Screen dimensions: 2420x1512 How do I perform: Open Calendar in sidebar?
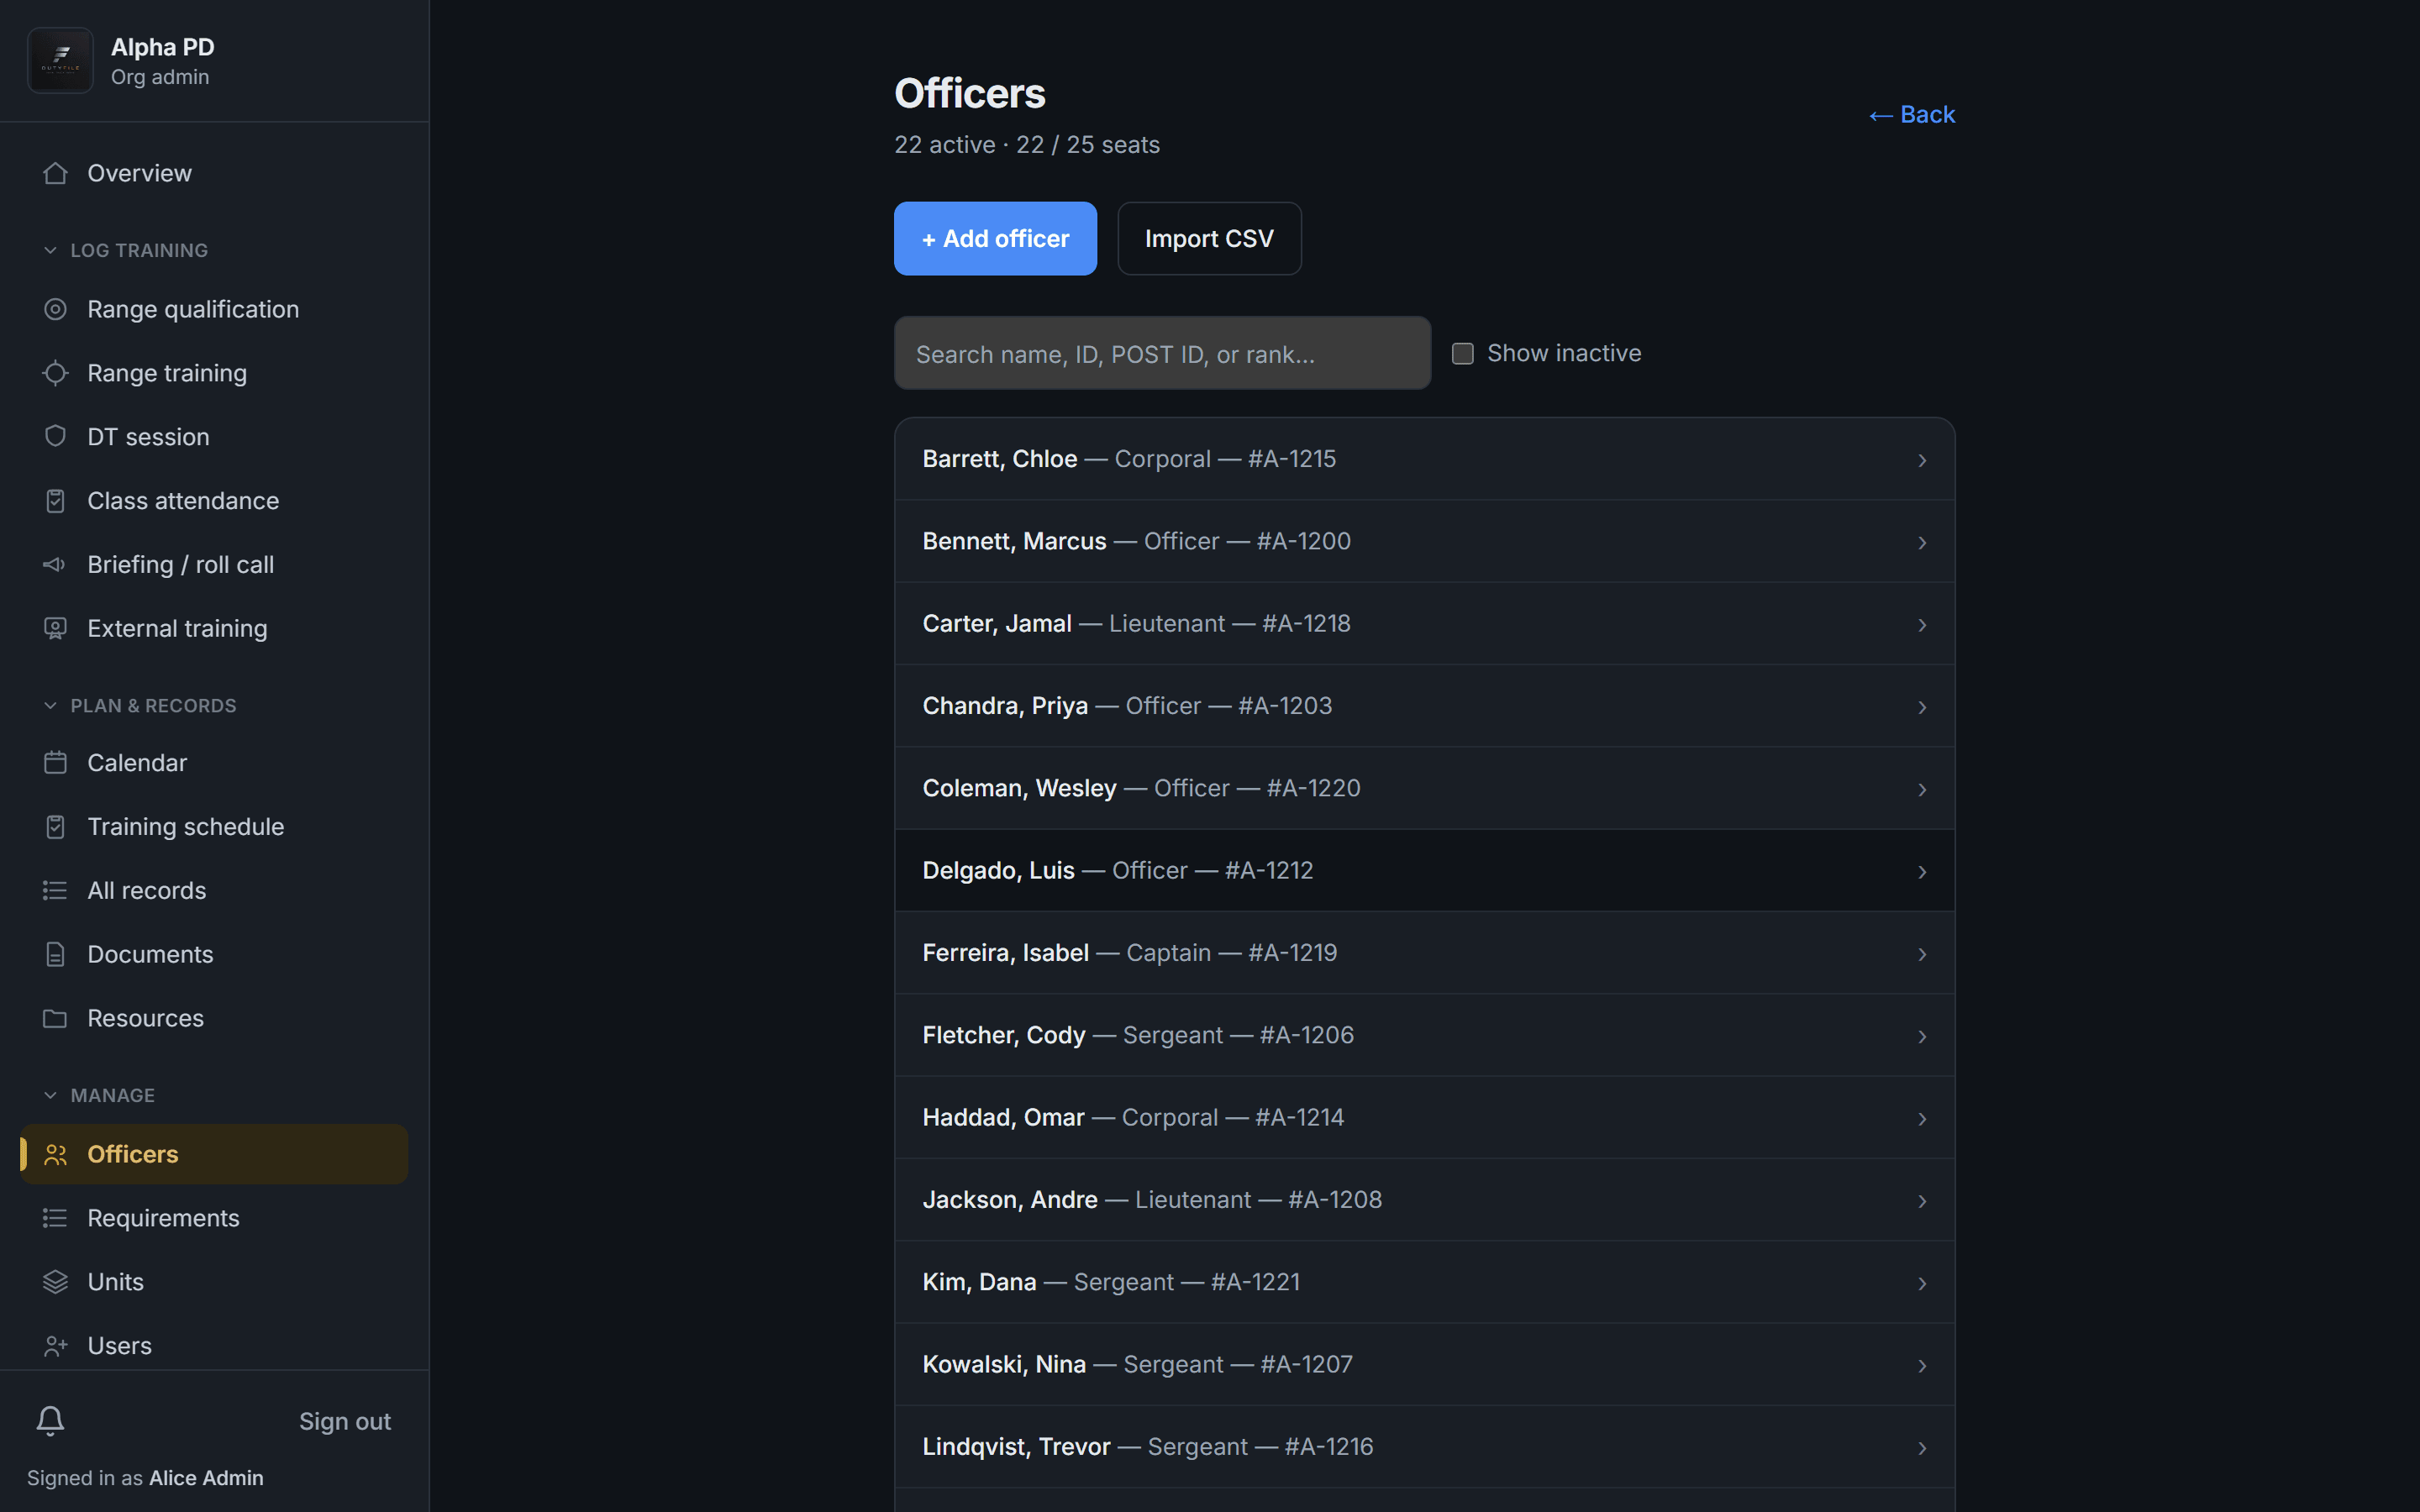click(214, 763)
